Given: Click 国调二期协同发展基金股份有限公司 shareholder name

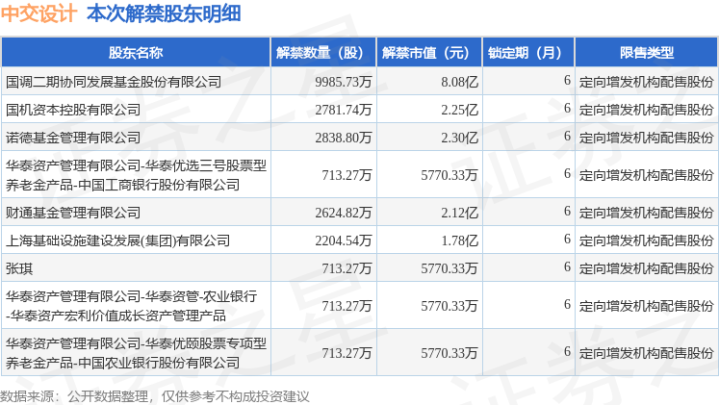Looking at the screenshot, I should tap(114, 82).
